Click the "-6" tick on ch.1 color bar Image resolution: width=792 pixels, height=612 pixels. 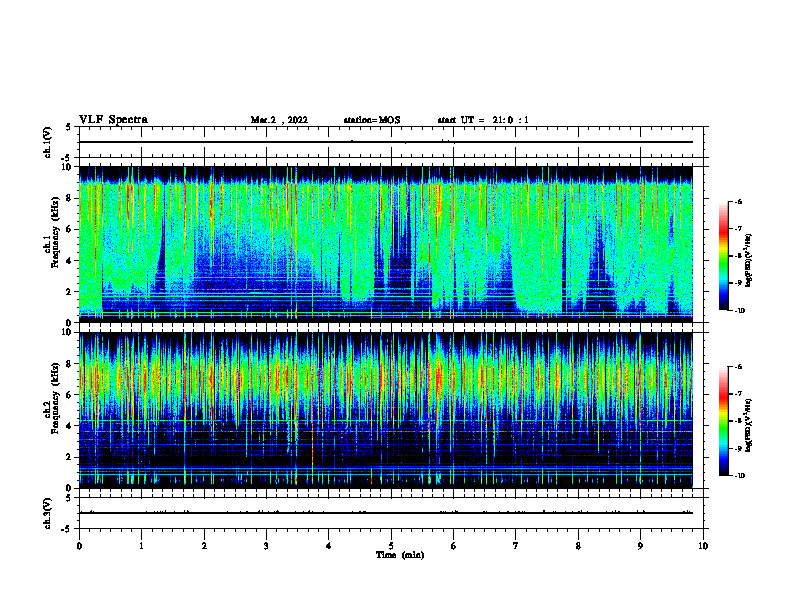pos(738,202)
